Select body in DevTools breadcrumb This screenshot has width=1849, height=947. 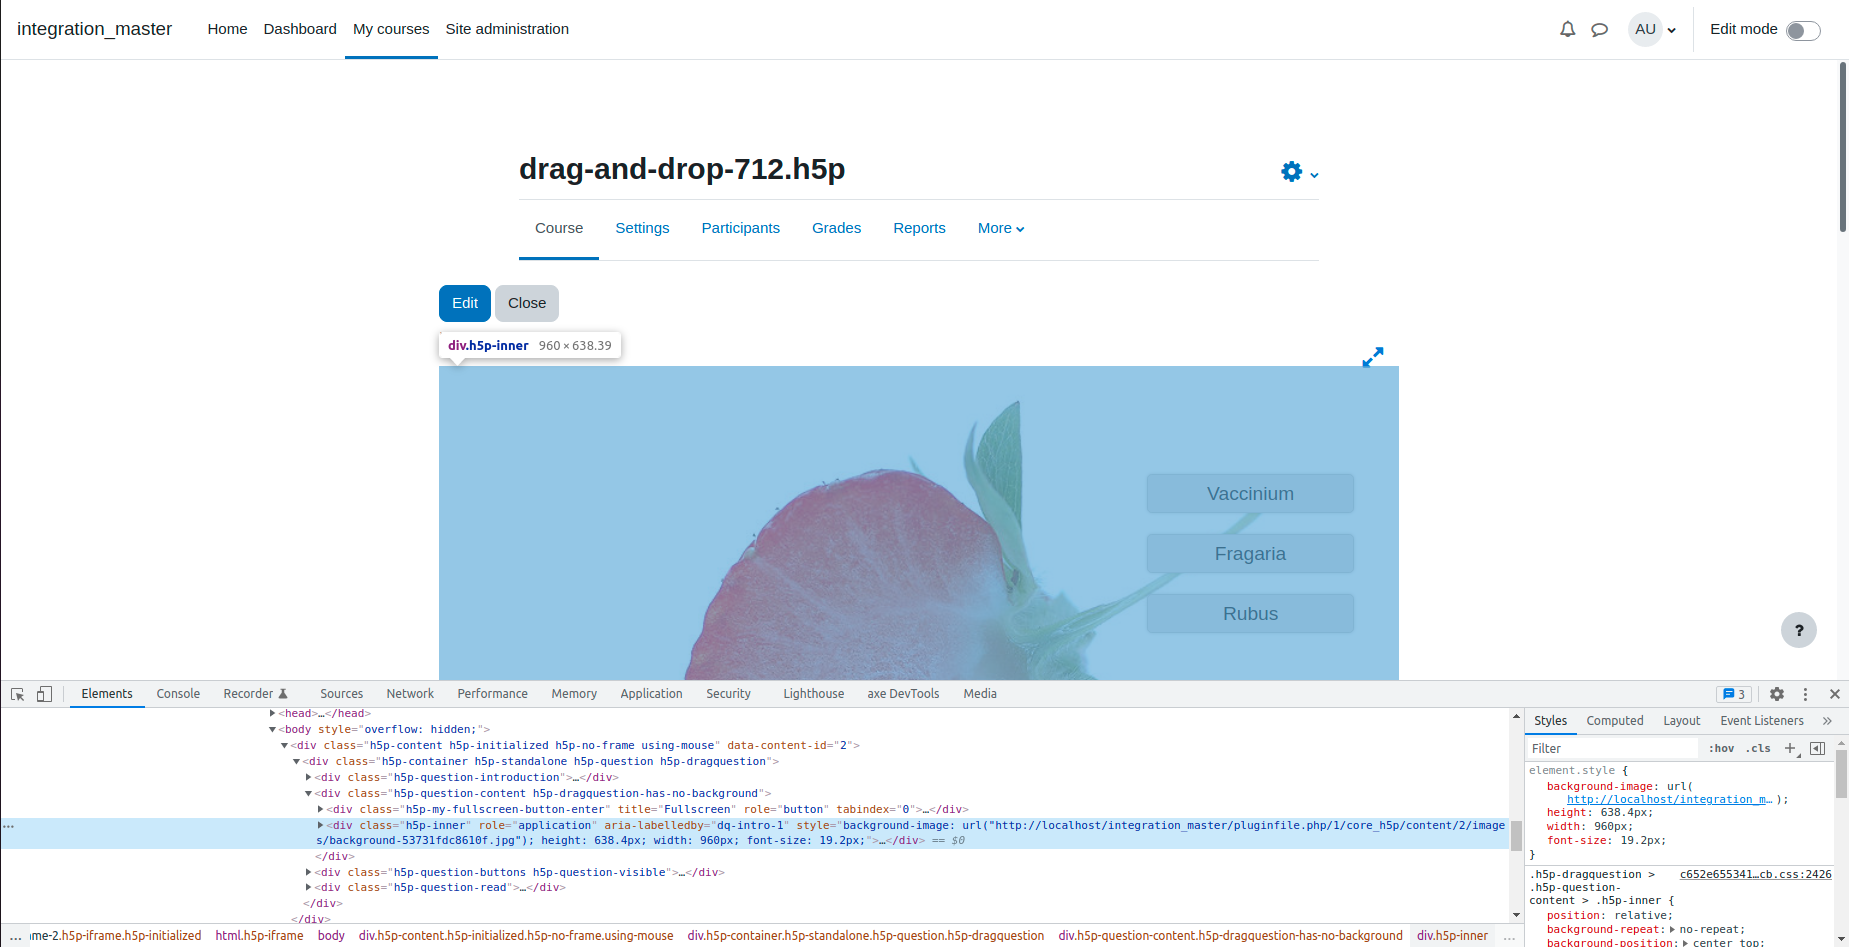point(331,936)
